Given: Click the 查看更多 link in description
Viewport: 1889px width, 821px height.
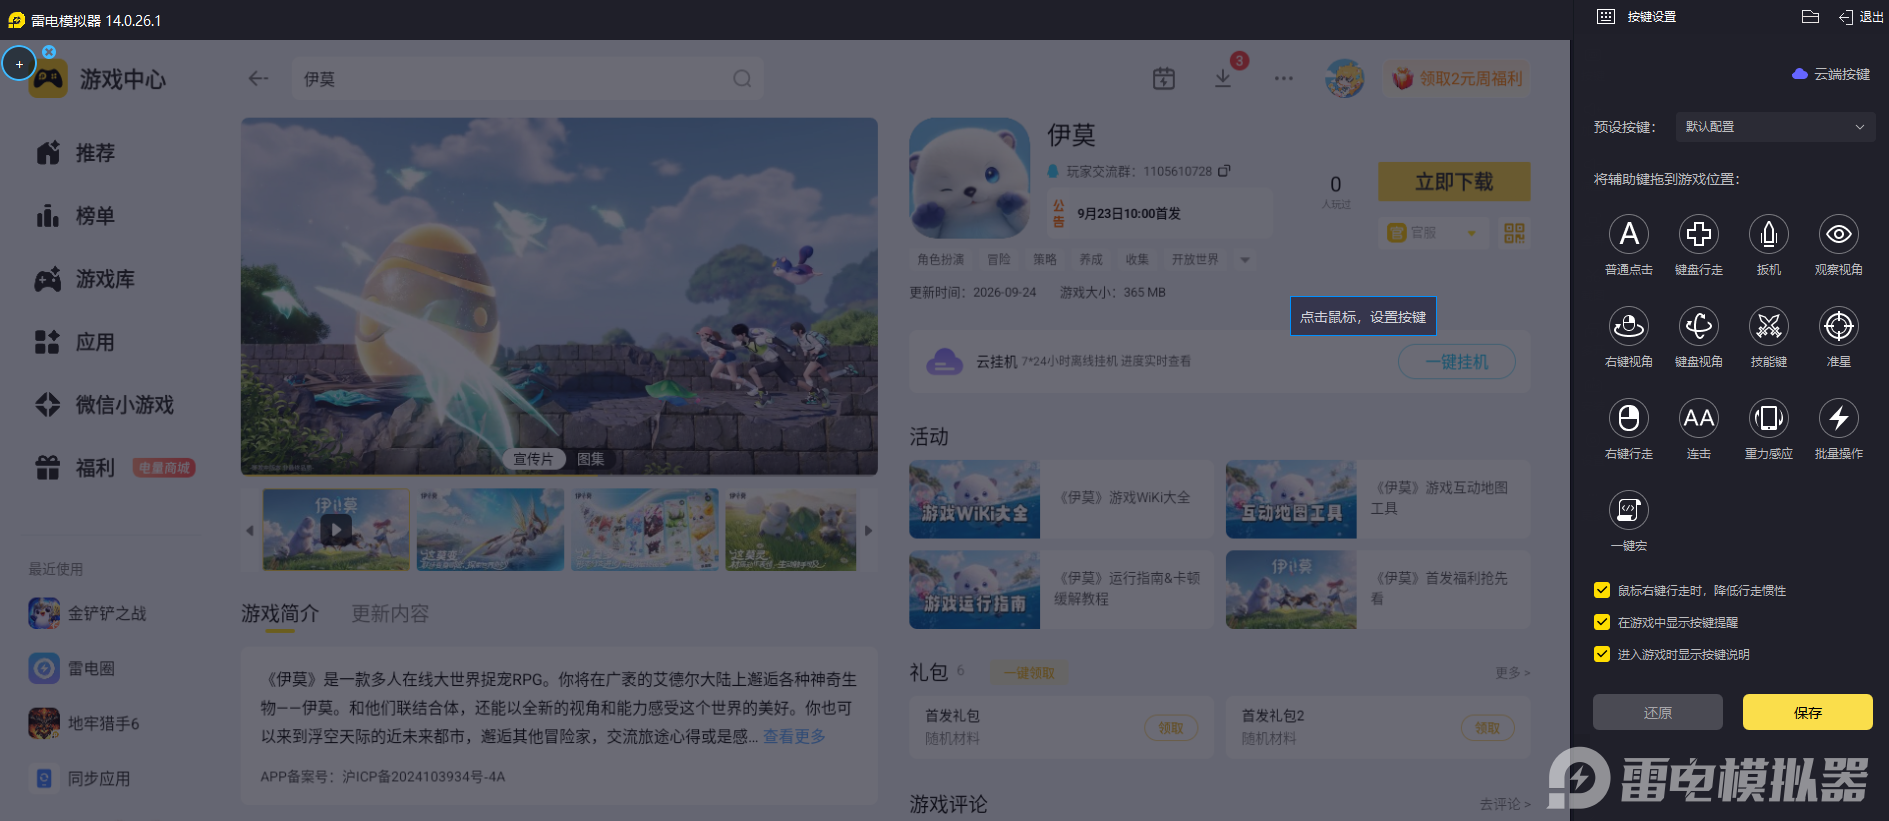Looking at the screenshot, I should click(794, 736).
